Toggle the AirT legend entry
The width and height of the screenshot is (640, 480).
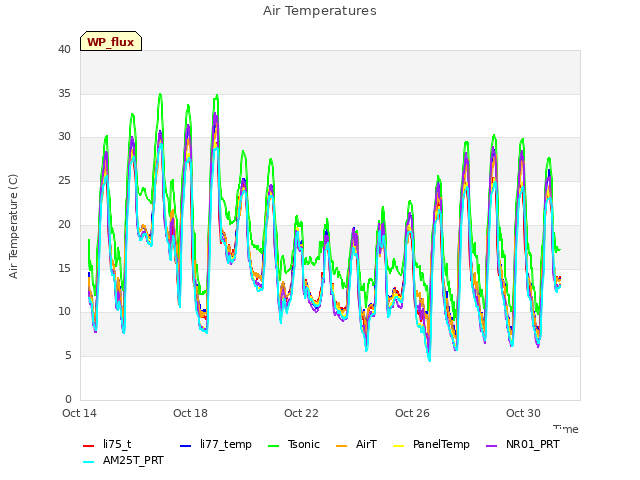tap(356, 444)
